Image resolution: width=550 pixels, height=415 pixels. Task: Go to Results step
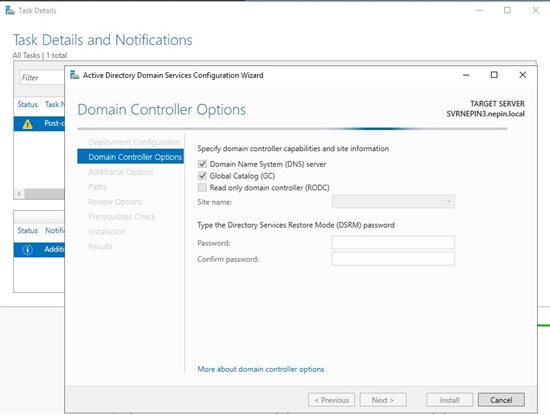(100, 246)
